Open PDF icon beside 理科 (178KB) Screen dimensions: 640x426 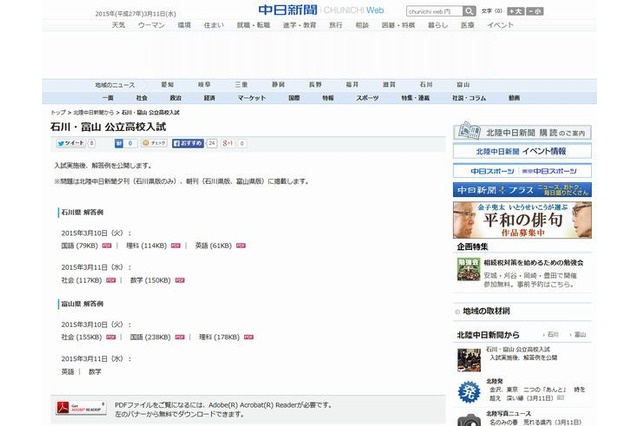pos(249,337)
